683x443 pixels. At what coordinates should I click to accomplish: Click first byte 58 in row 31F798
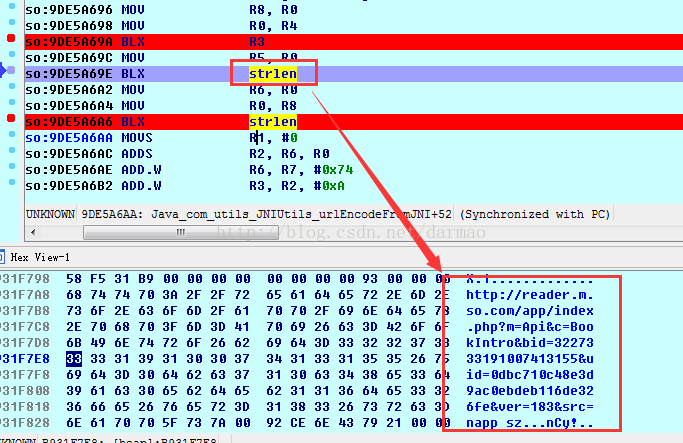click(74, 279)
